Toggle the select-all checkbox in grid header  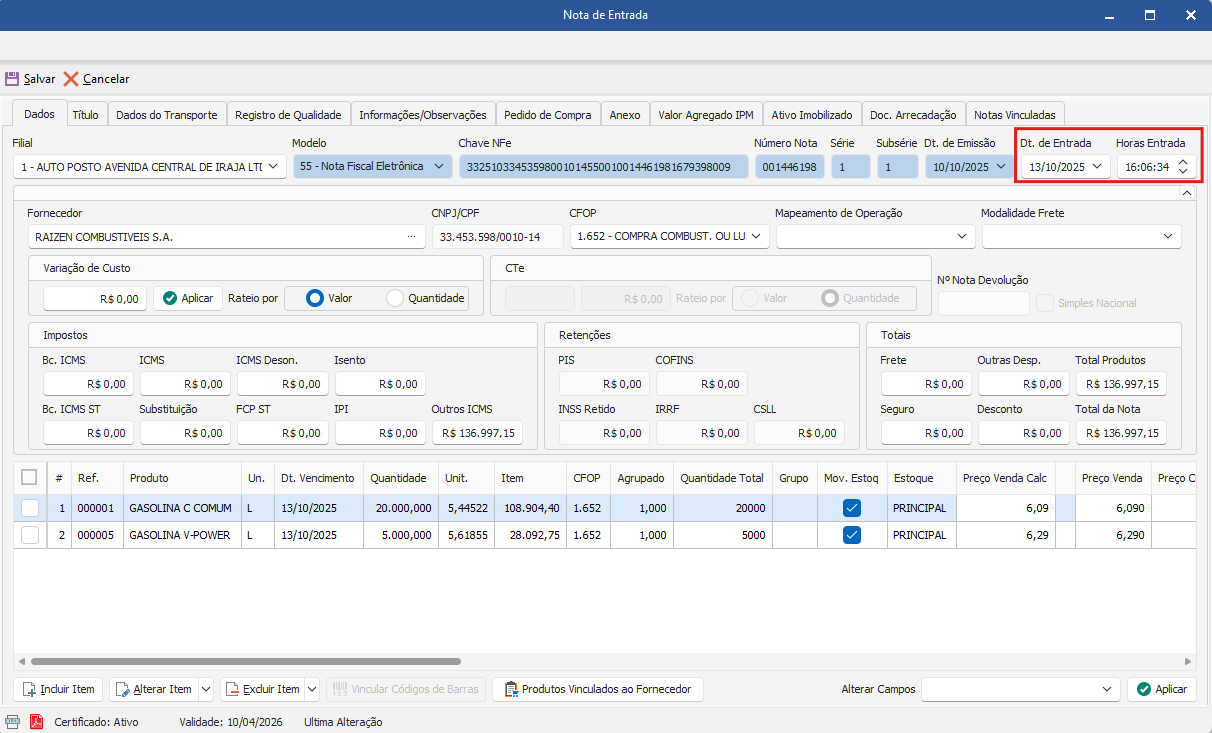[x=29, y=477]
